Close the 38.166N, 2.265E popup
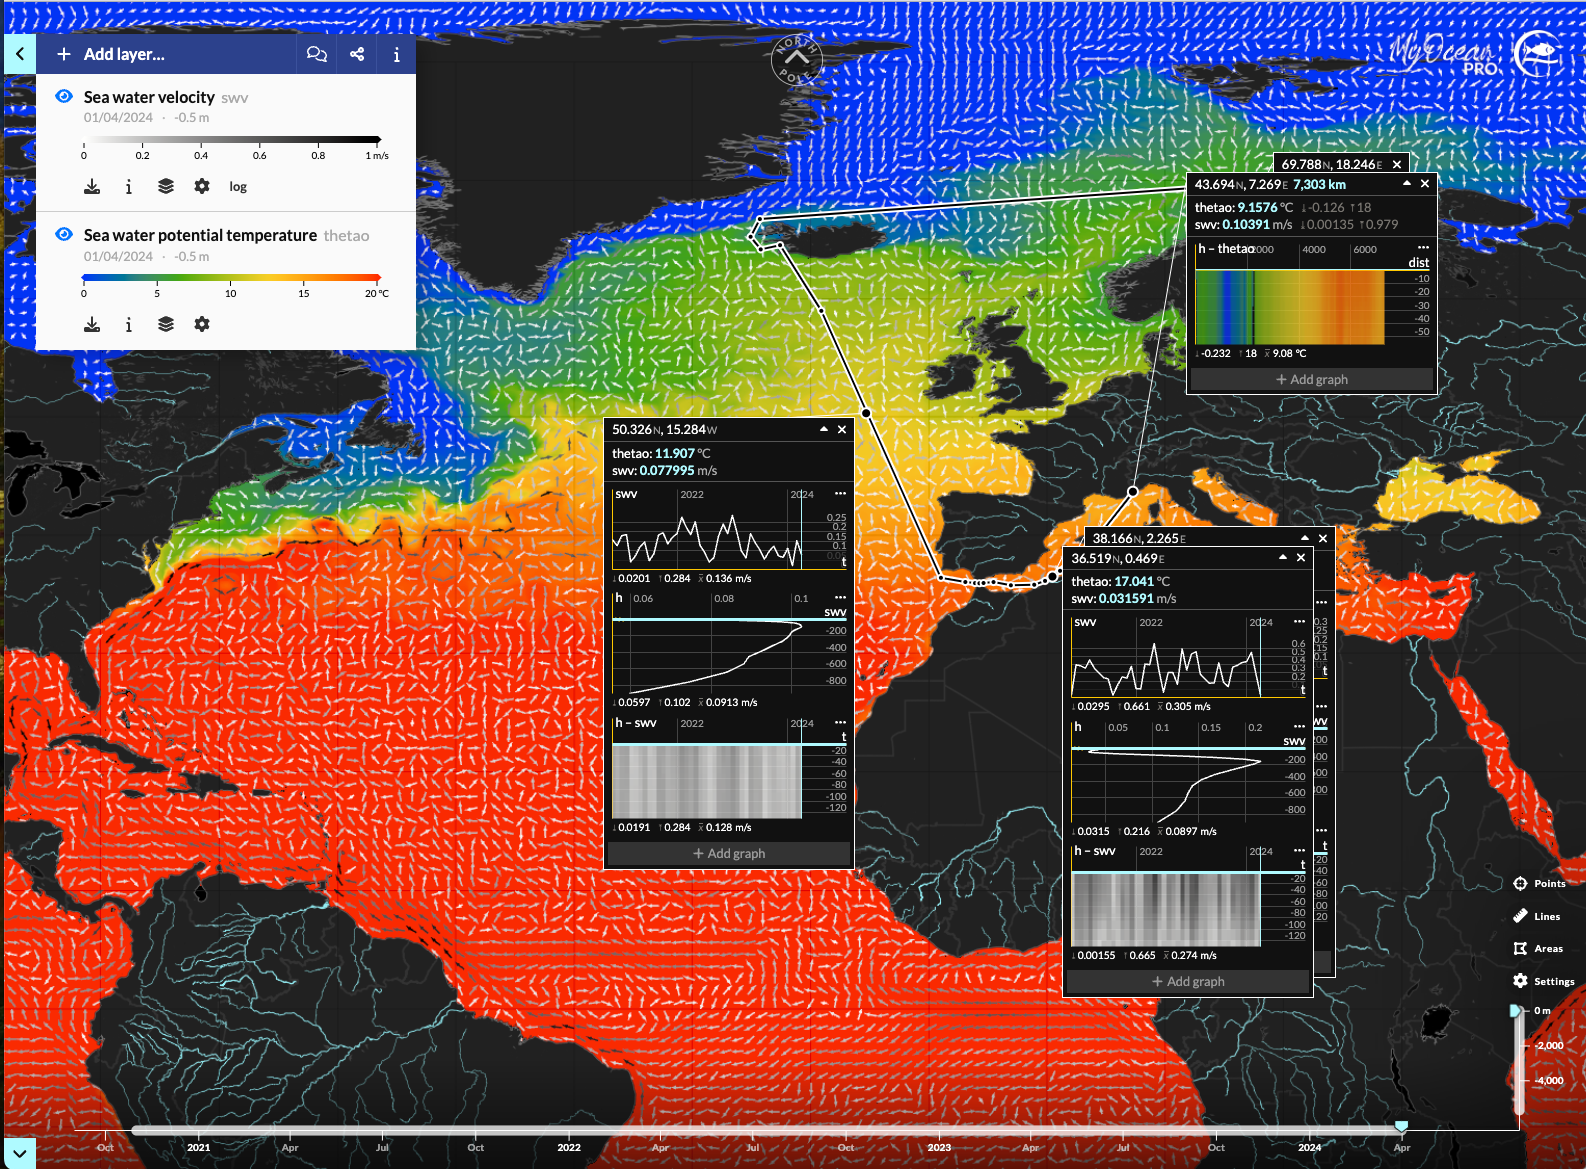The height and width of the screenshot is (1169, 1586). [x=1323, y=538]
